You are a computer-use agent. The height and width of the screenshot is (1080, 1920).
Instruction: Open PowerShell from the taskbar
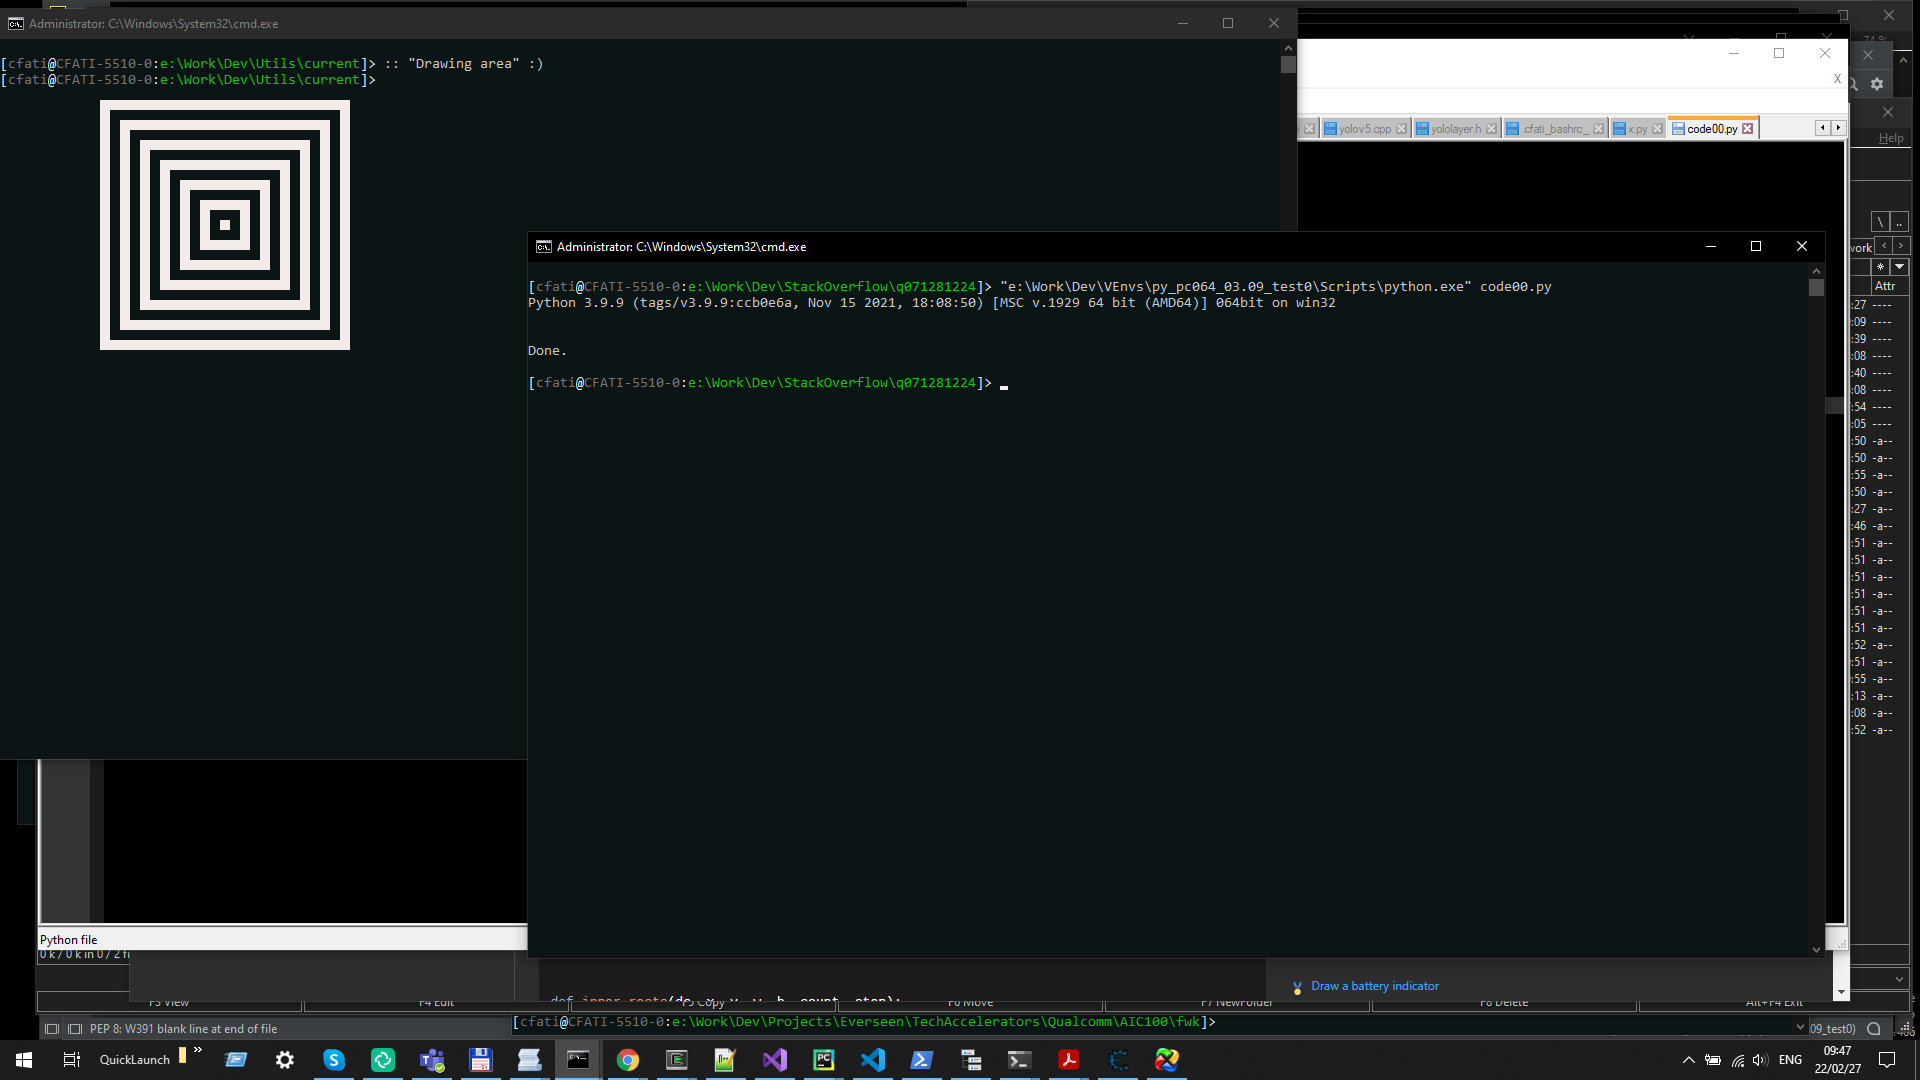click(x=922, y=1060)
